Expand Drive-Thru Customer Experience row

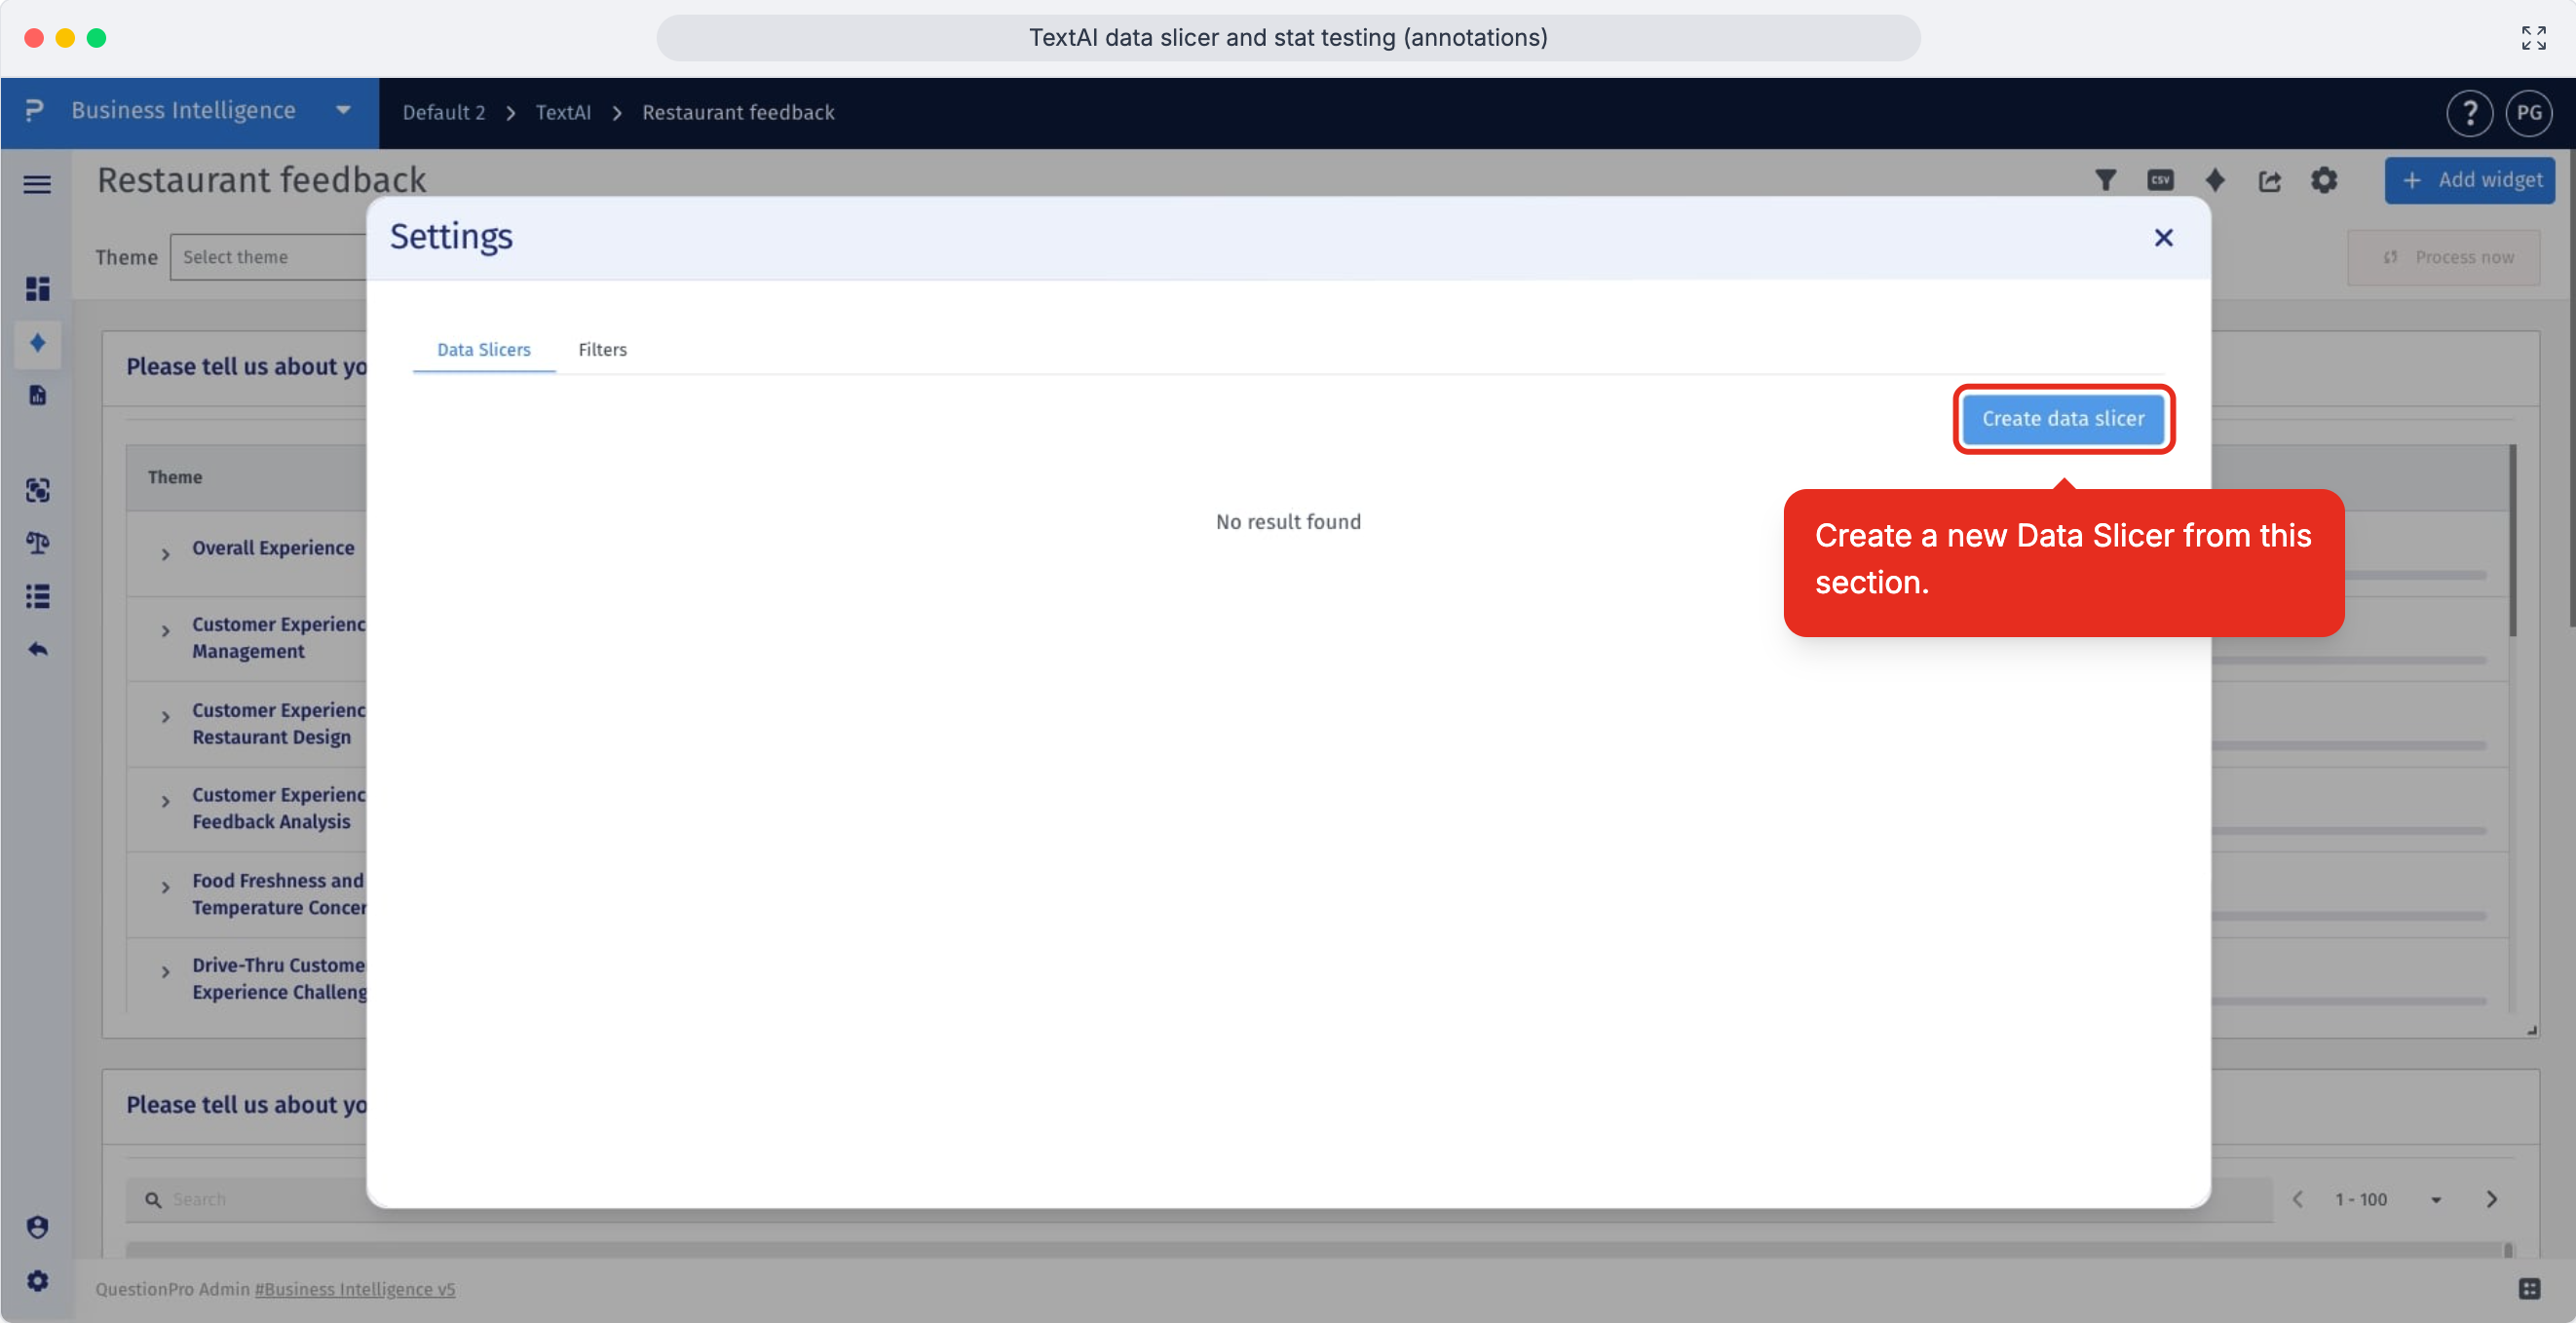pyautogui.click(x=165, y=971)
